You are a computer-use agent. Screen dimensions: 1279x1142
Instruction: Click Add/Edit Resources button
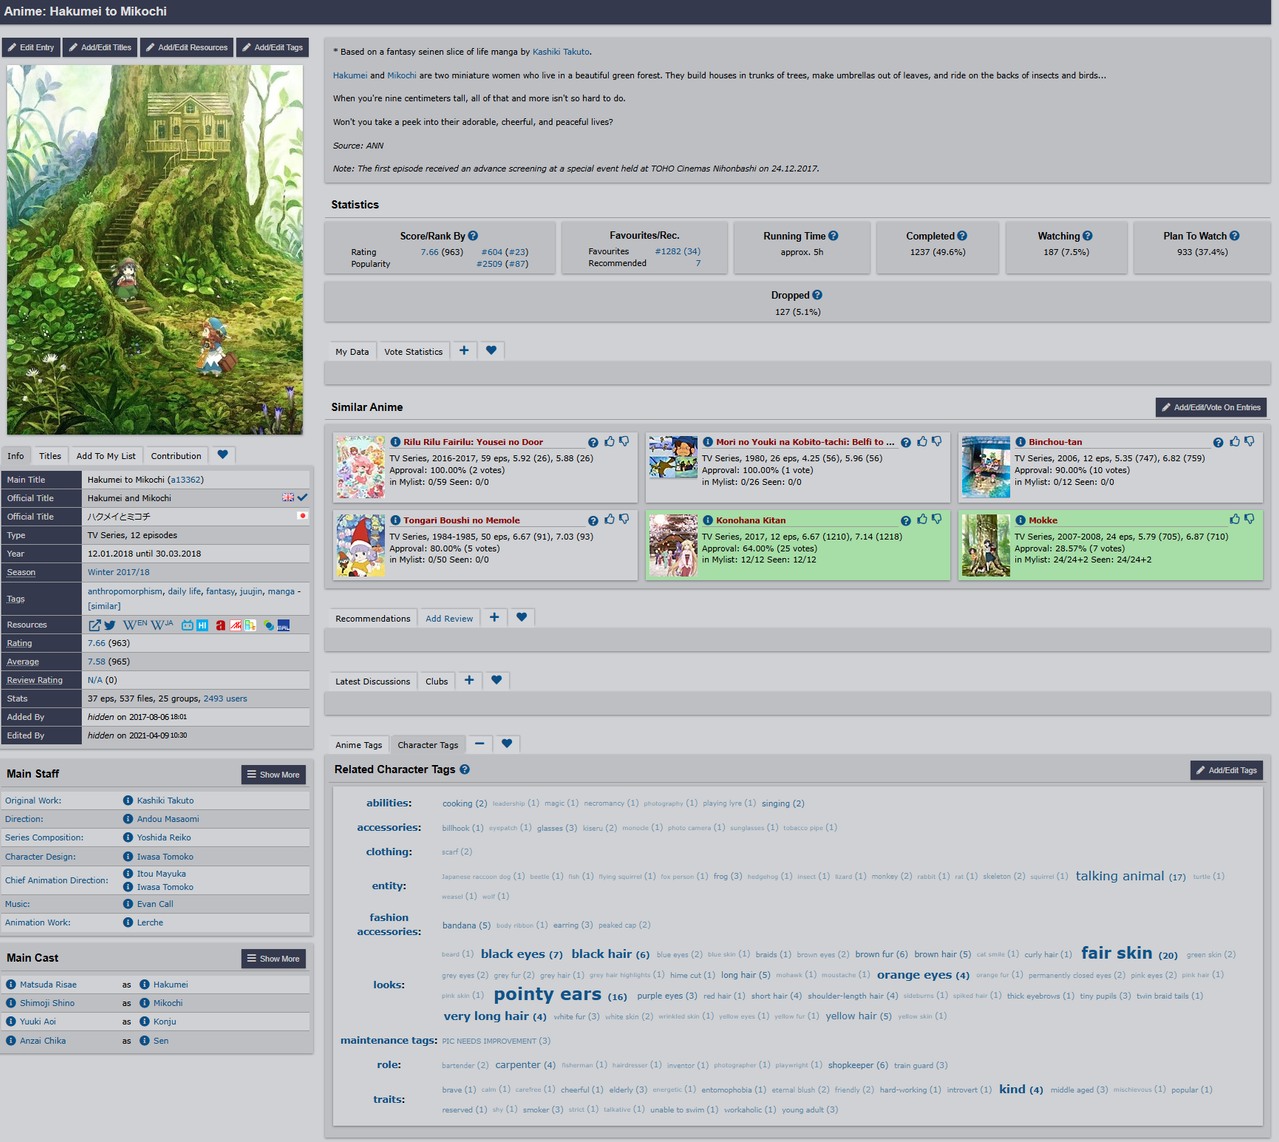point(186,47)
